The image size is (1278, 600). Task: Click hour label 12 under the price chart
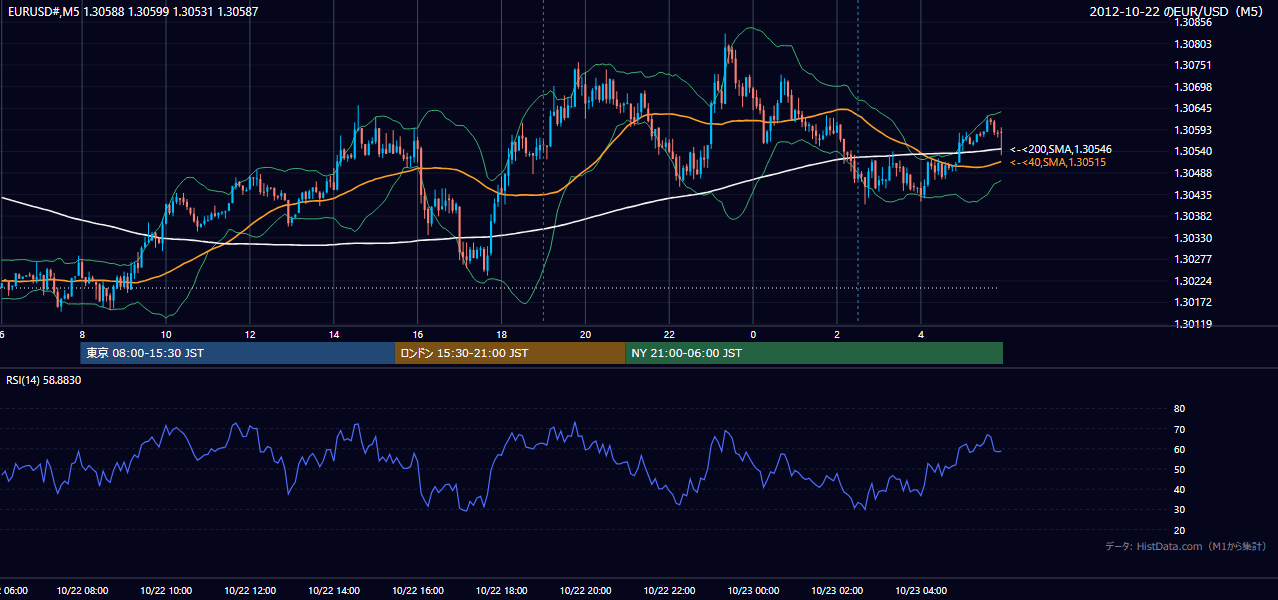(250, 335)
